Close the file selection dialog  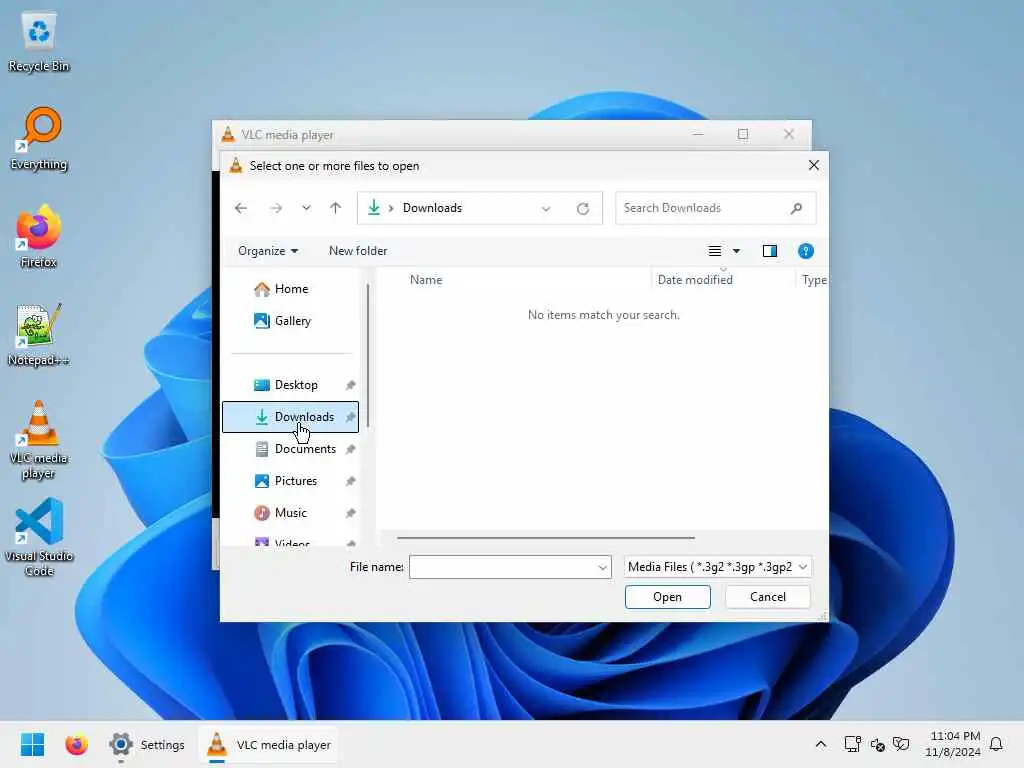(814, 165)
